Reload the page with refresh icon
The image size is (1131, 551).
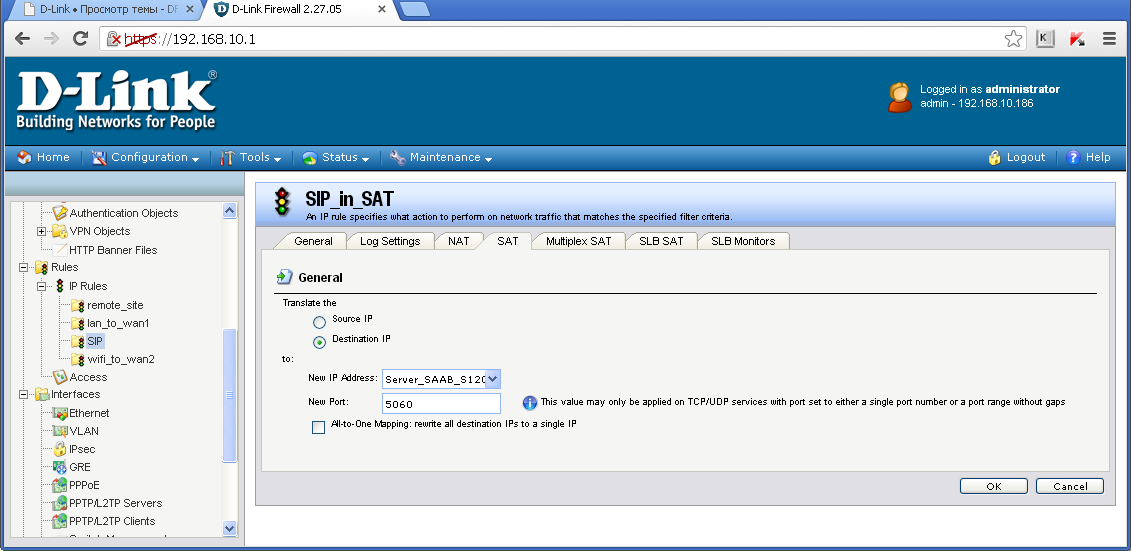[80, 39]
